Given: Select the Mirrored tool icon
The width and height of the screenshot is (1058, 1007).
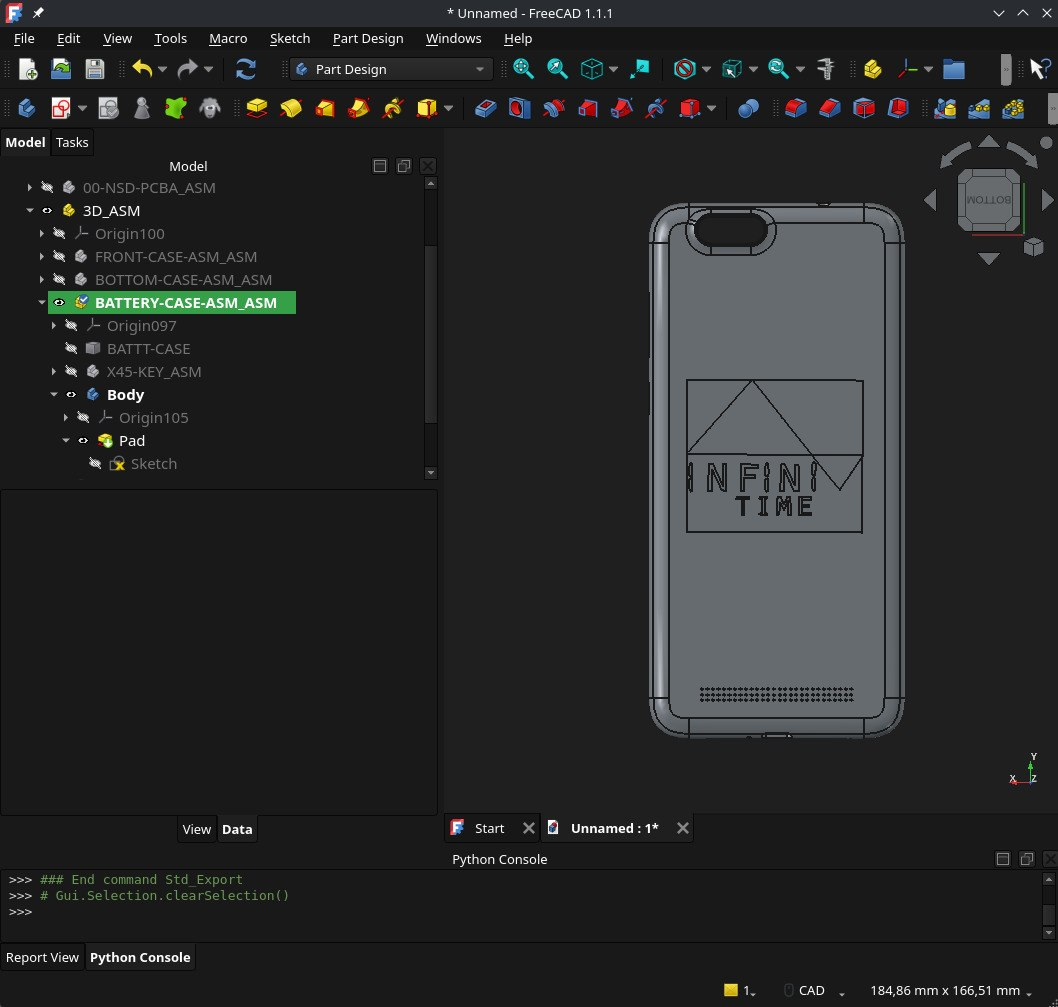Looking at the screenshot, I should (945, 108).
